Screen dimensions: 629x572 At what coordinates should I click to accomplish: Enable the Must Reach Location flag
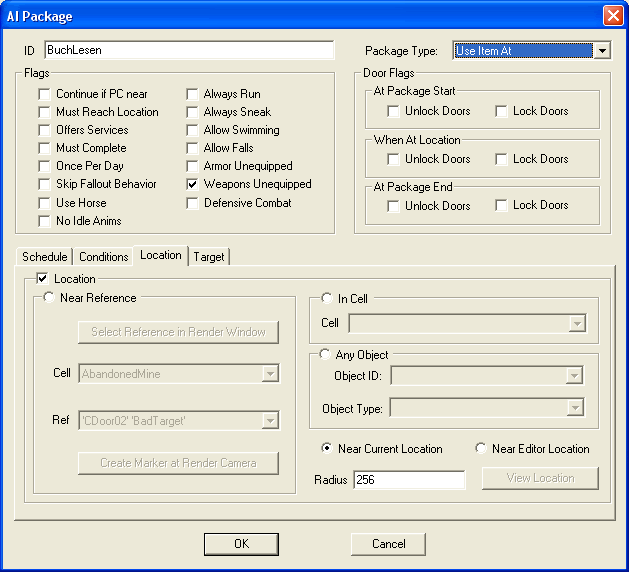coord(45,112)
